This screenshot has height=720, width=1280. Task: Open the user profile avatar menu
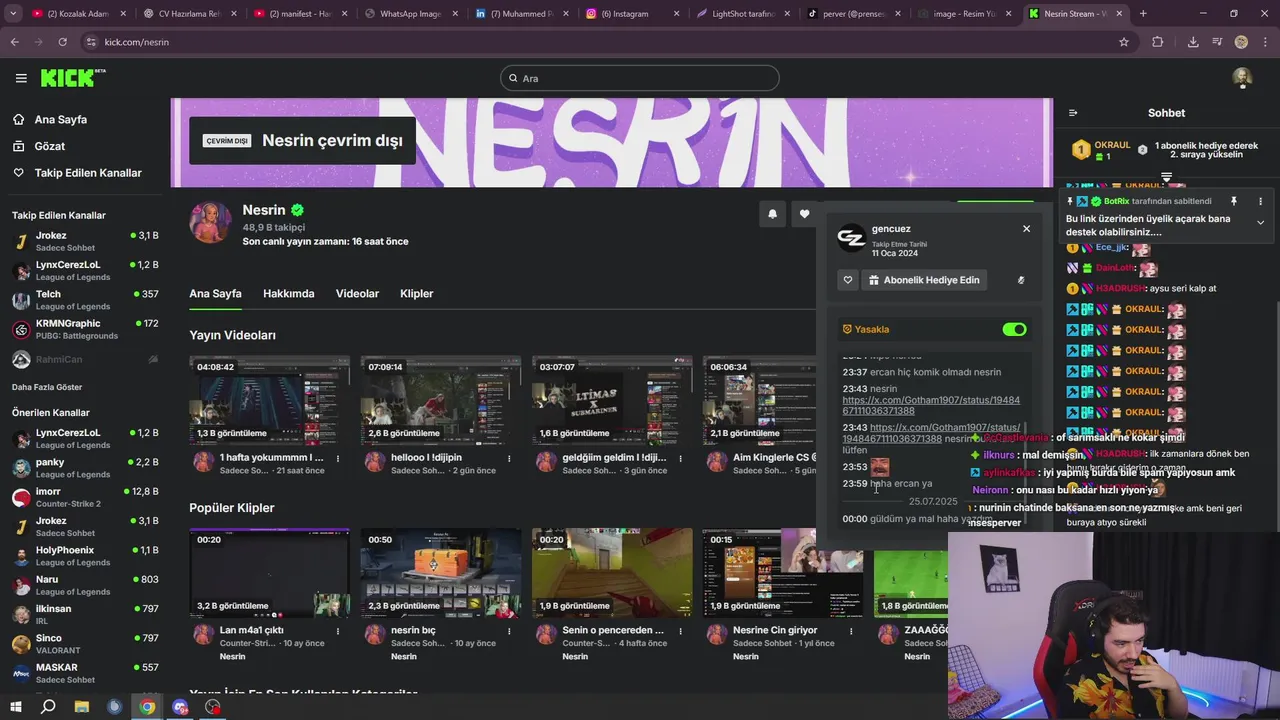click(1242, 78)
